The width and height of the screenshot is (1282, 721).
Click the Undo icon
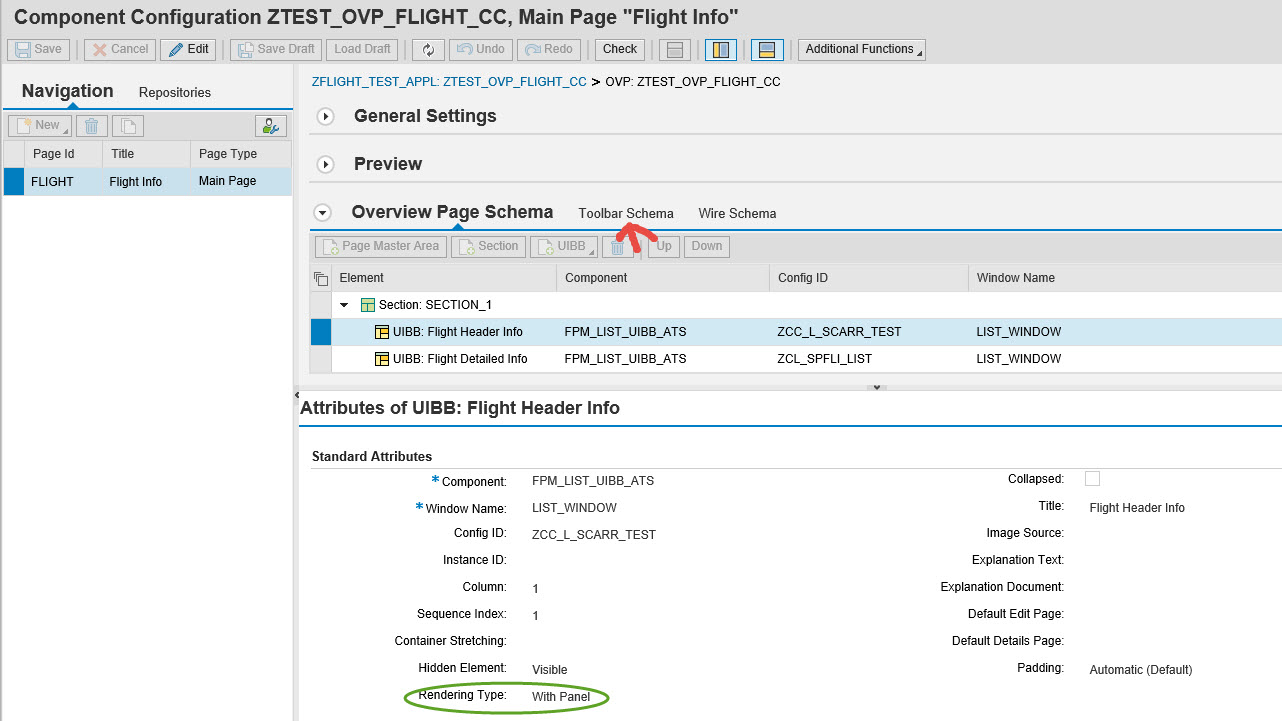(480, 49)
